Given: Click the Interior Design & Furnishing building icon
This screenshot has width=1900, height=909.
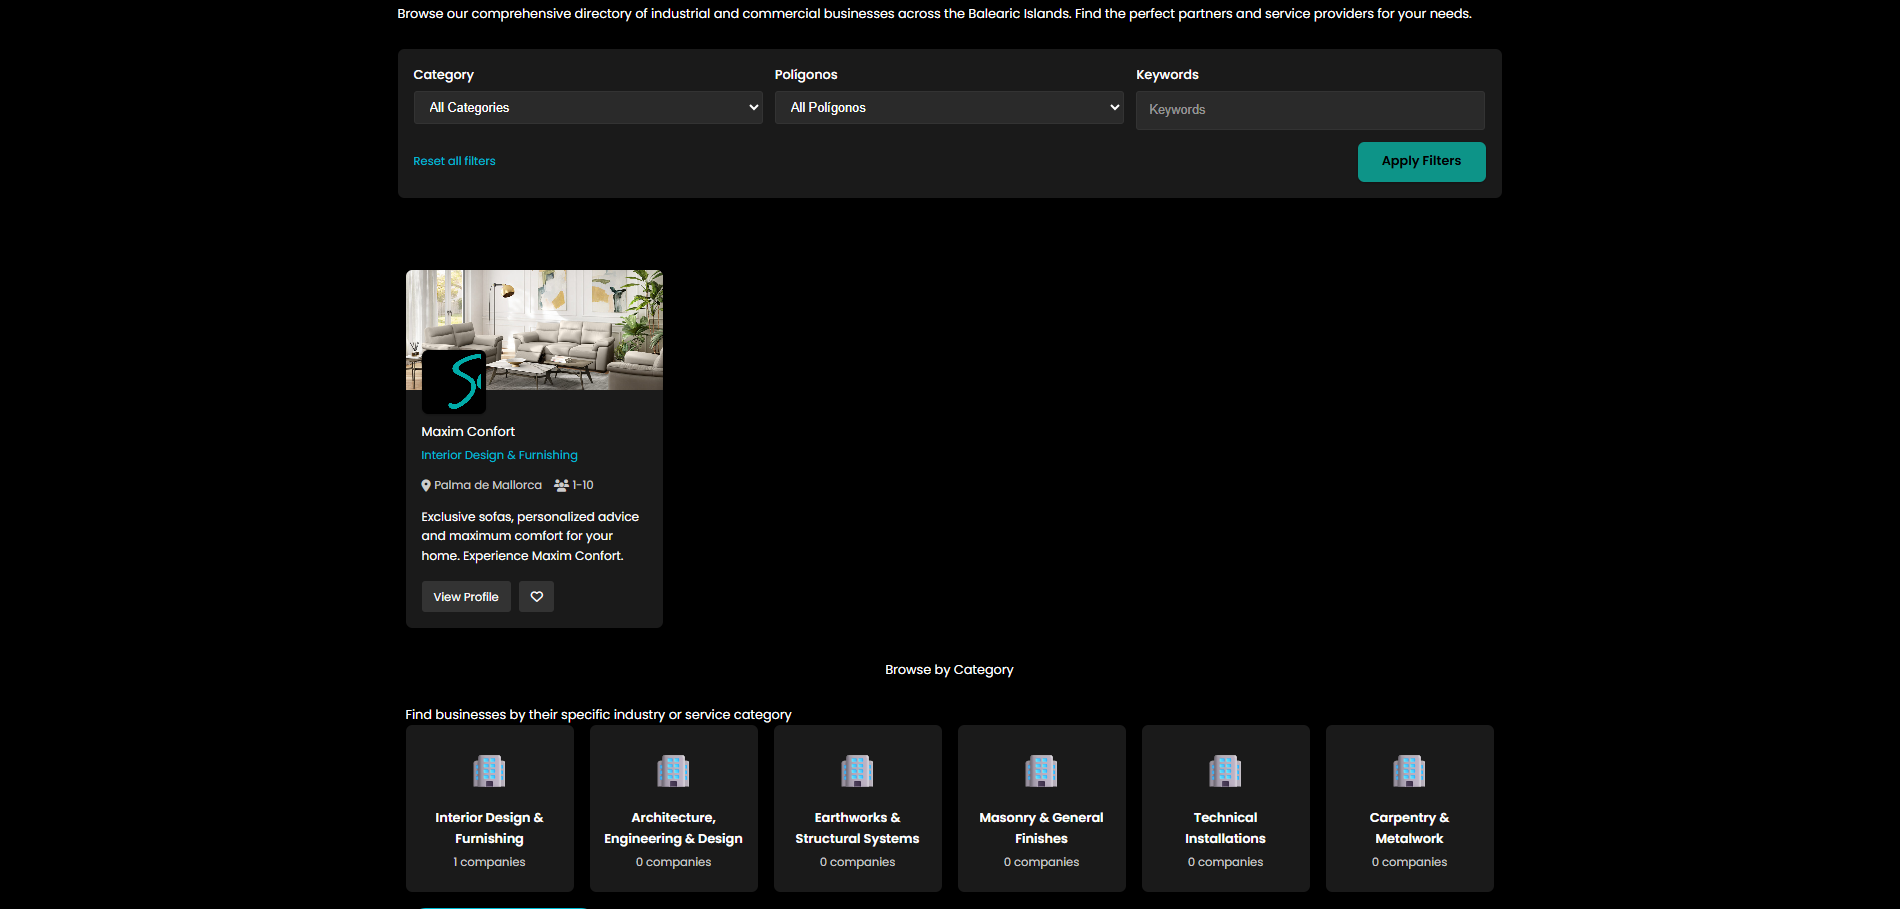Looking at the screenshot, I should point(489,771).
